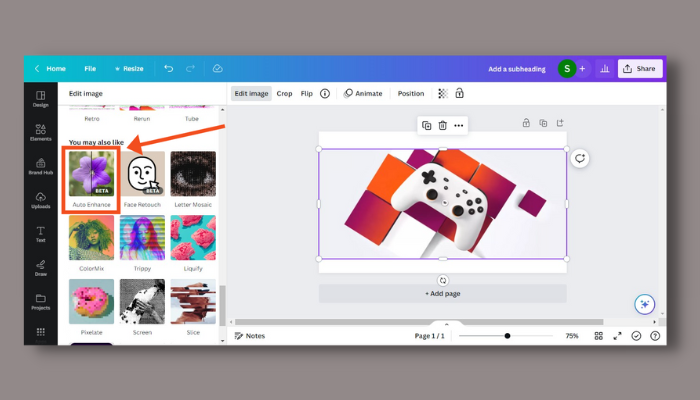Open the image info icon
700x400 pixels.
tap(325, 93)
